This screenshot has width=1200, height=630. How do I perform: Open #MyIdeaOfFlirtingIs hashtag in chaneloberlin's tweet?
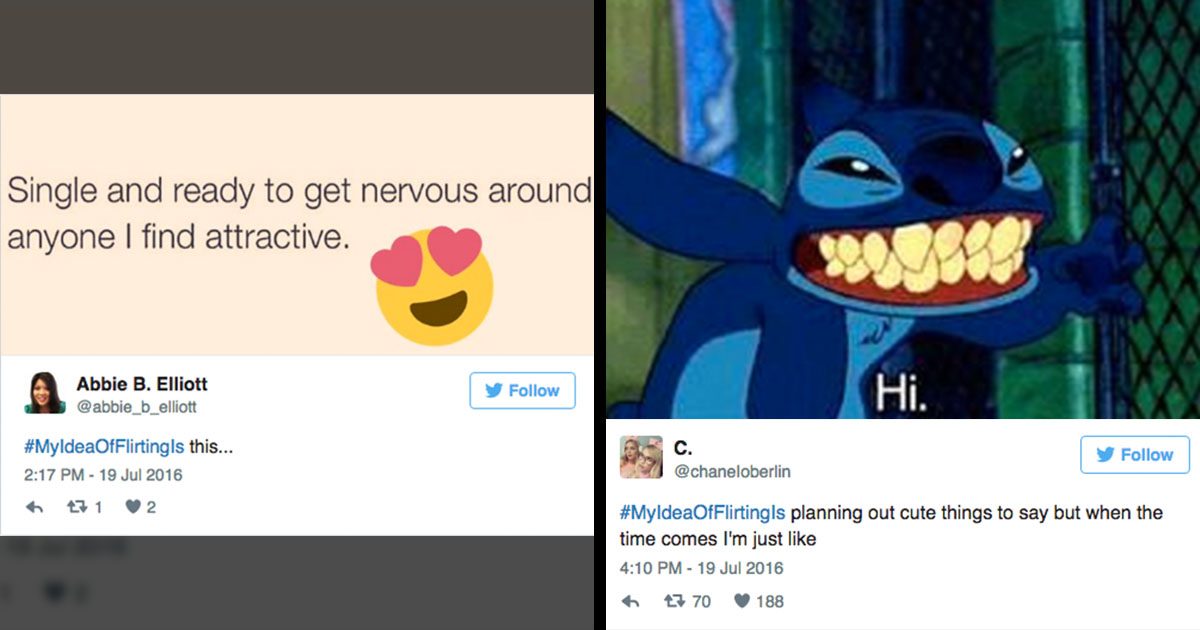tap(703, 513)
